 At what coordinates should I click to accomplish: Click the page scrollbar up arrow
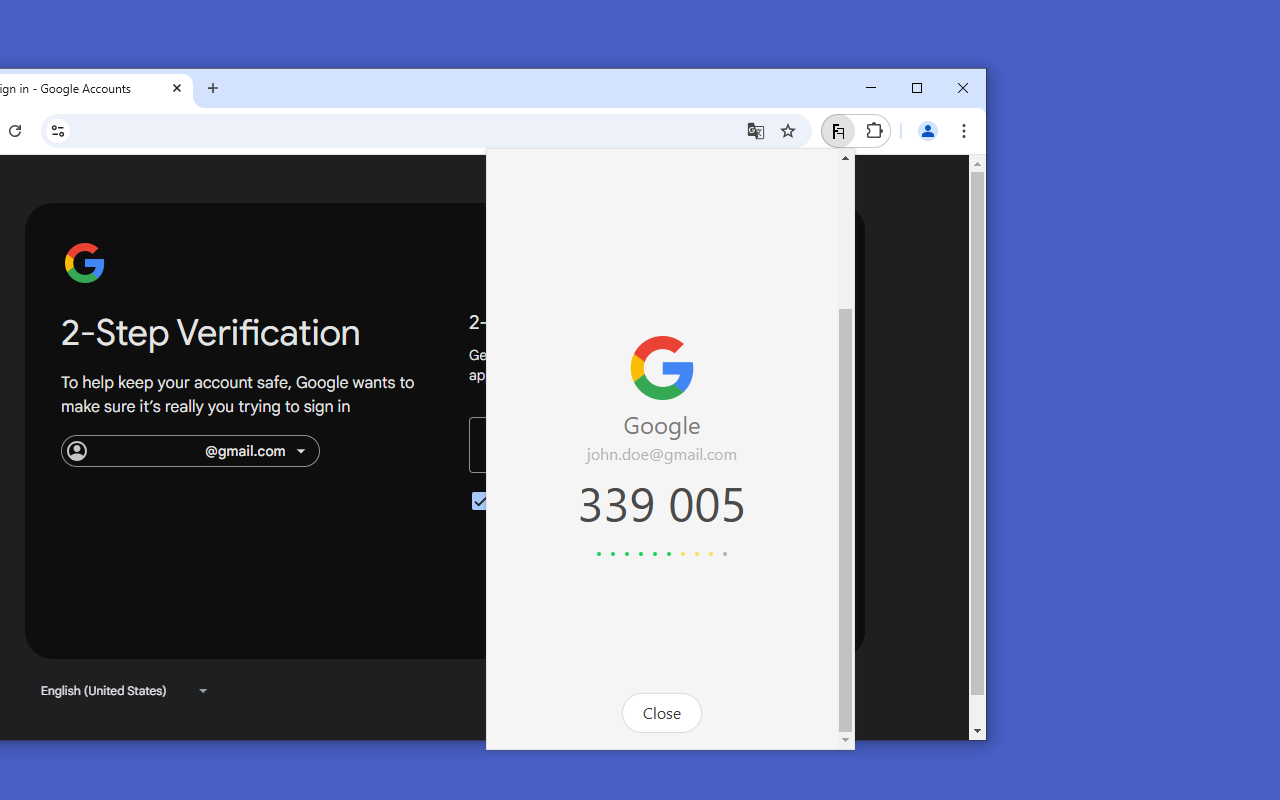(978, 163)
